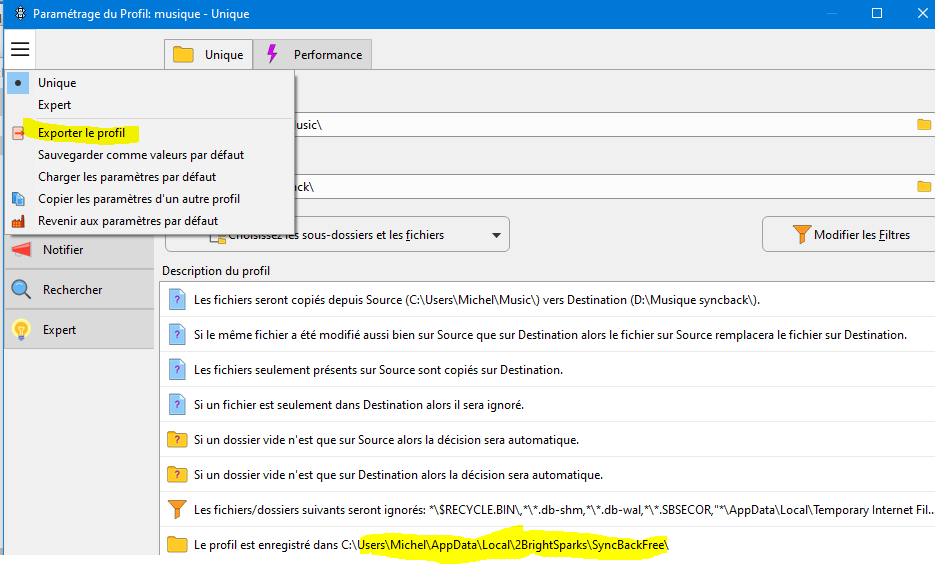The width and height of the screenshot is (935, 564).
Task: Click folder icon beside 'Le profil est enregistré'
Action: click(177, 544)
